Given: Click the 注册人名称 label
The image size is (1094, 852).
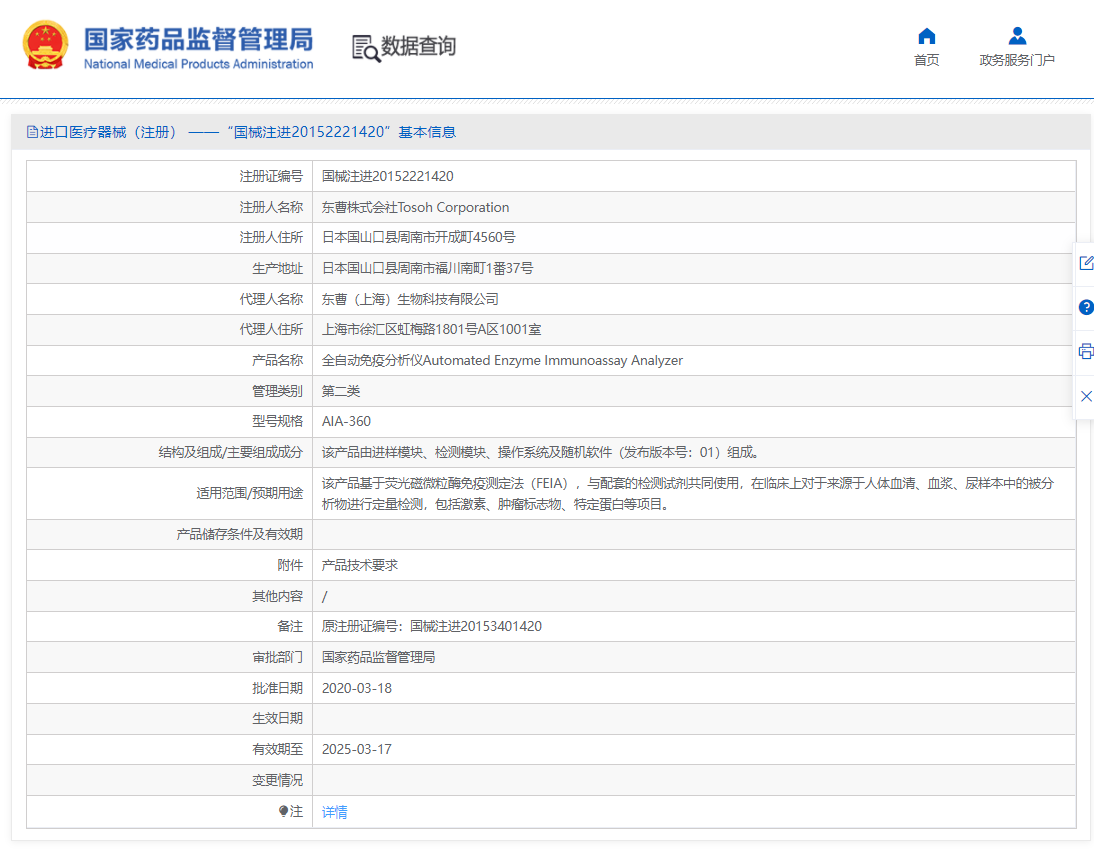Looking at the screenshot, I should click(x=271, y=207).
